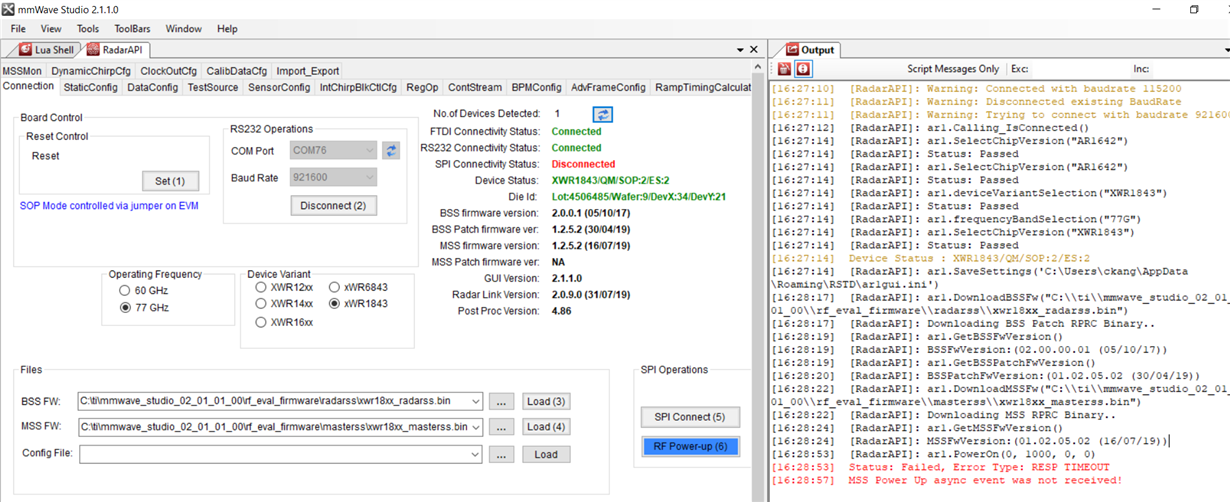Select the Connection tab
The height and width of the screenshot is (502, 1230).
tap(29, 86)
